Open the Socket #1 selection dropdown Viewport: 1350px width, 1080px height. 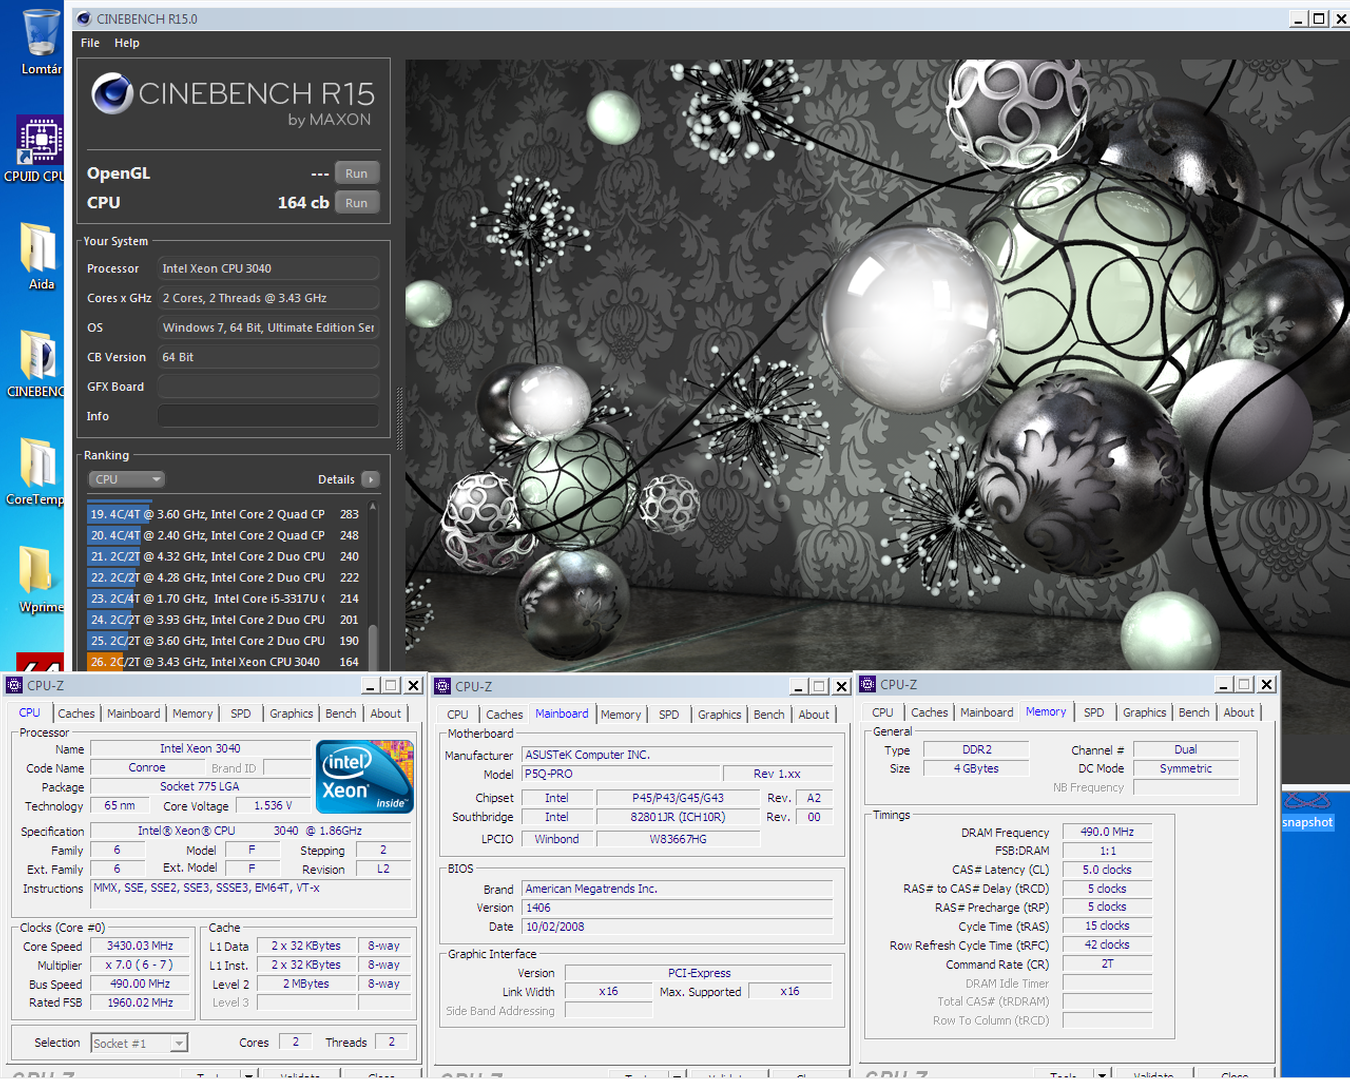coord(138,1043)
